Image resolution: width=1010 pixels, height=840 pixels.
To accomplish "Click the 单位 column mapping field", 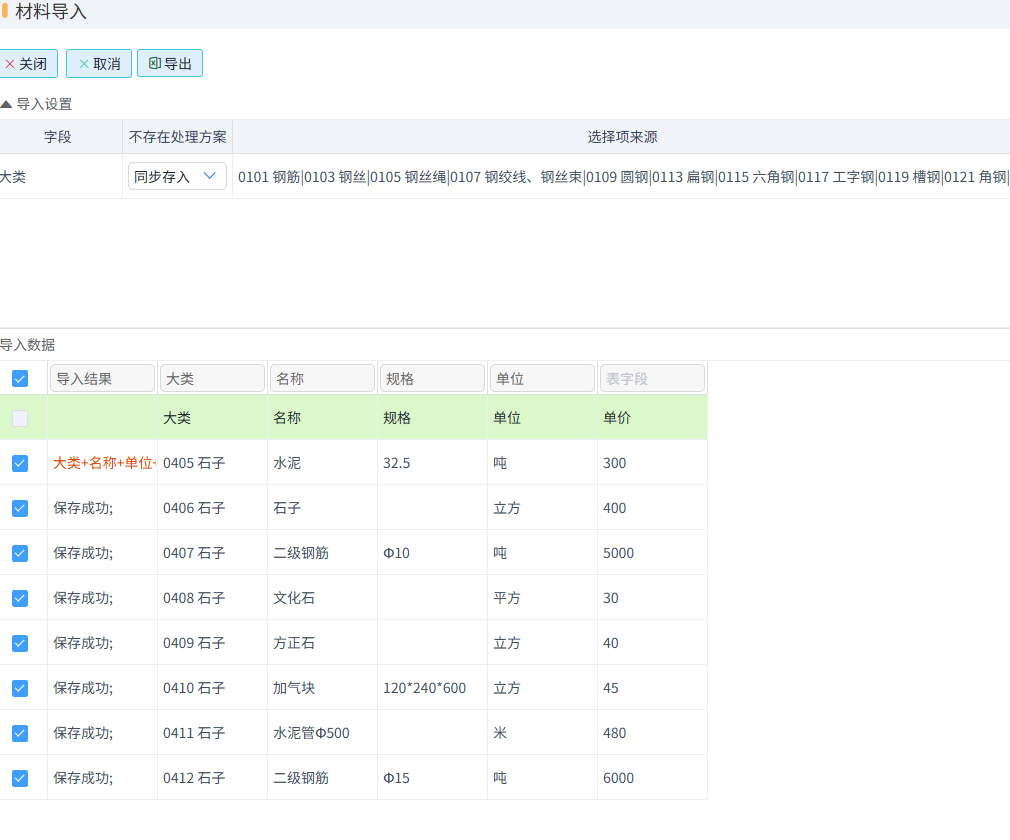I will click(542, 379).
